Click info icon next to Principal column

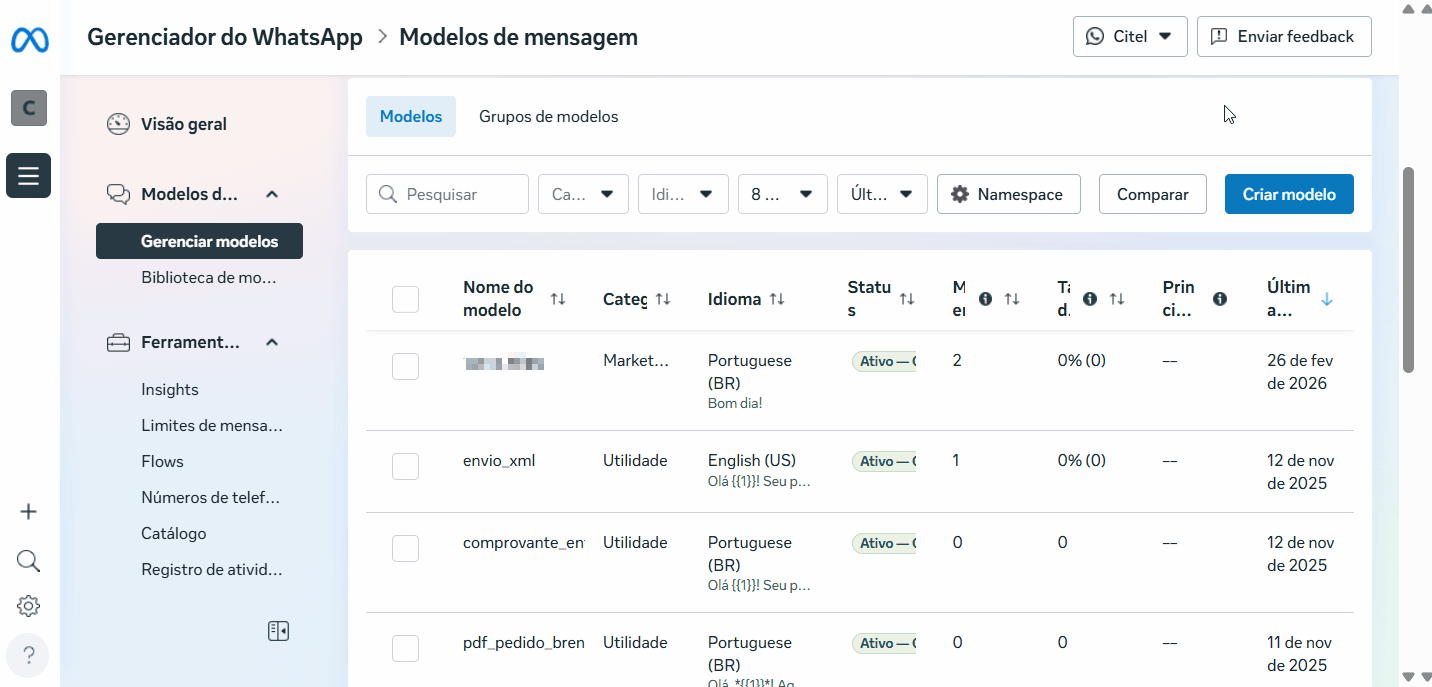tap(1220, 299)
